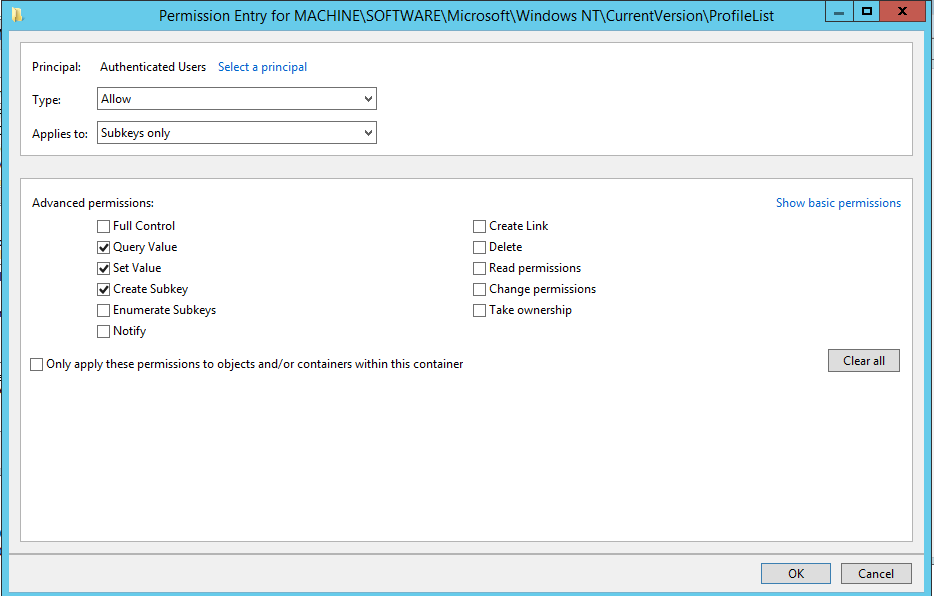Tick the Notify checkbox
Screen dimensions: 934x596
coord(103,331)
